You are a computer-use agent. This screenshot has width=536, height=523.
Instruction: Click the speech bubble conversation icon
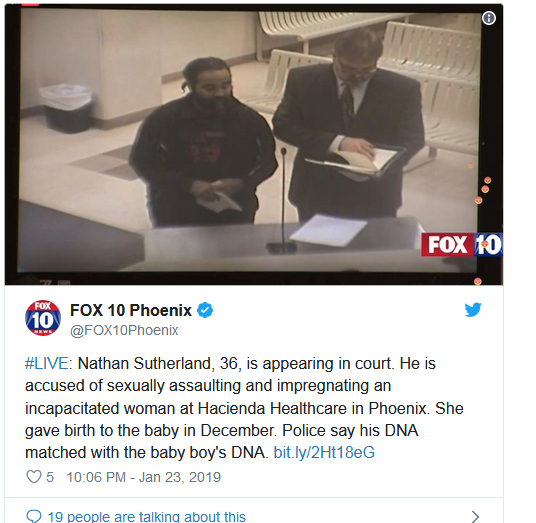pyautogui.click(x=34, y=516)
